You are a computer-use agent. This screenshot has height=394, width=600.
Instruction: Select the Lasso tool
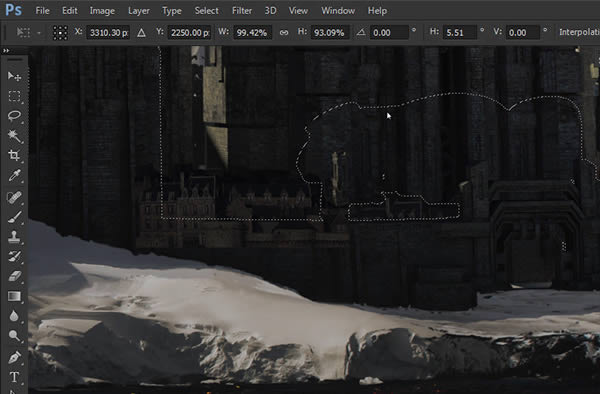click(14, 116)
